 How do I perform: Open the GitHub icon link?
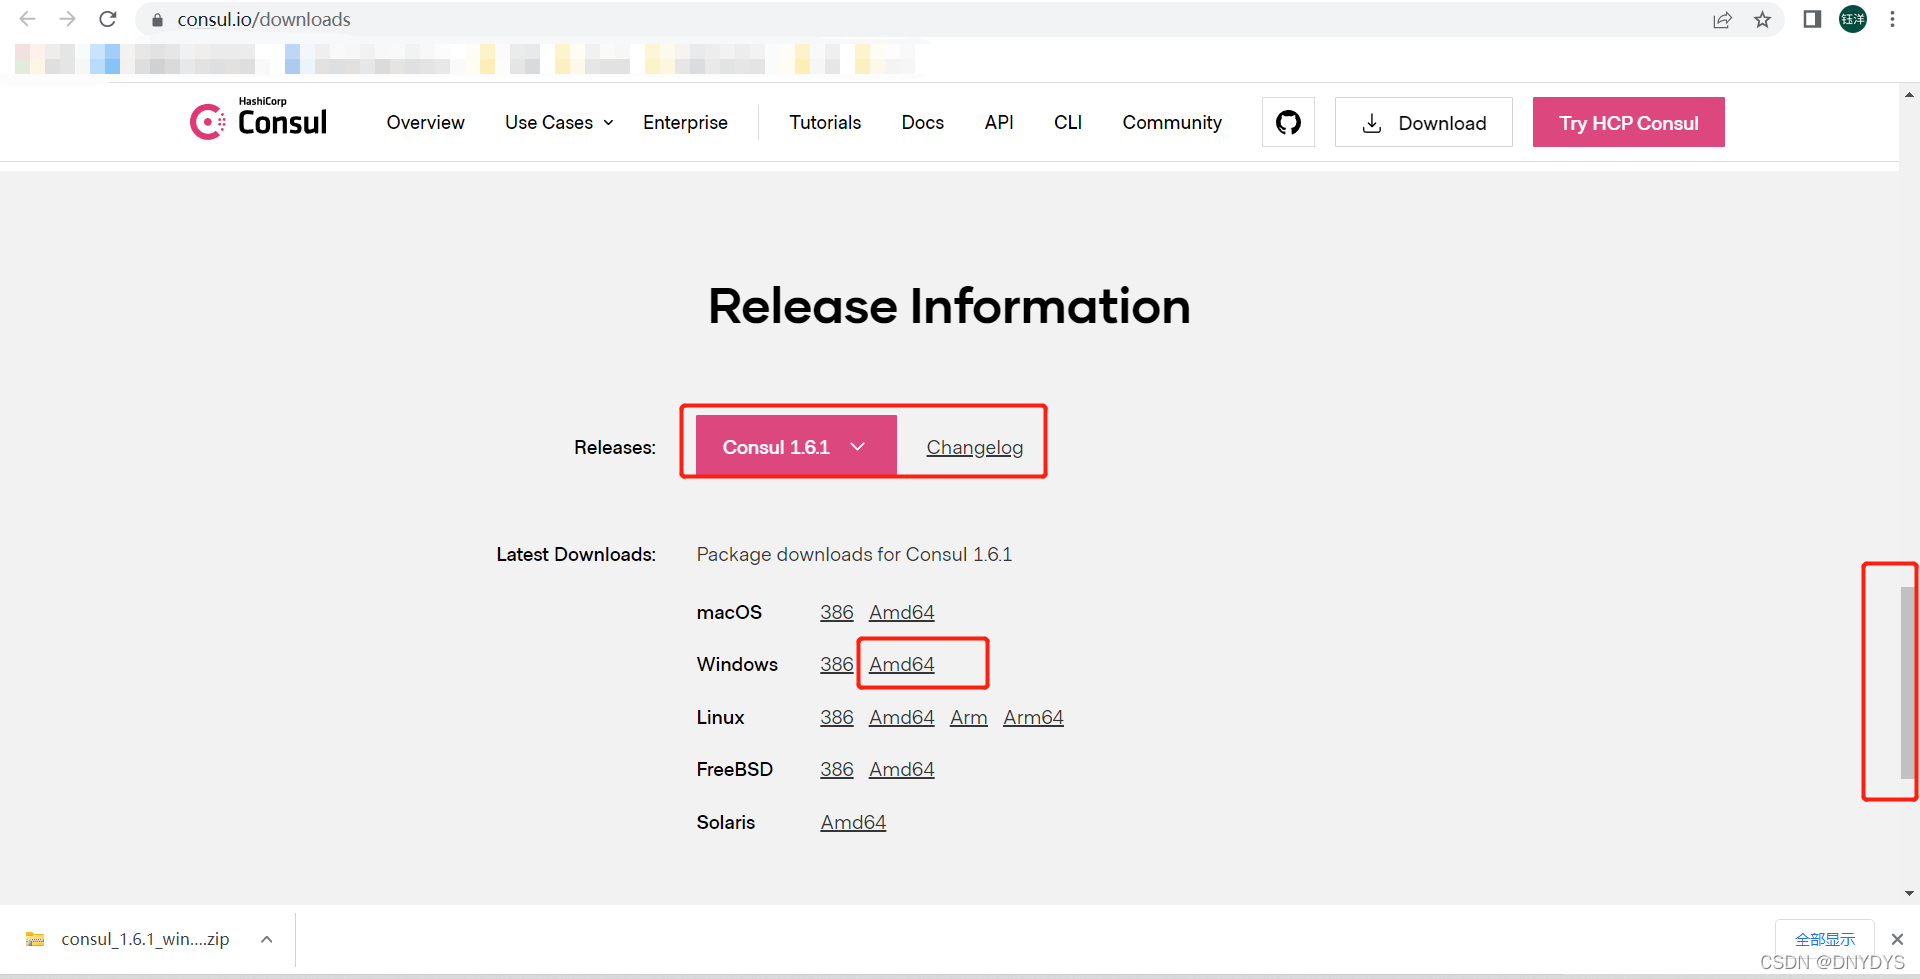point(1288,122)
